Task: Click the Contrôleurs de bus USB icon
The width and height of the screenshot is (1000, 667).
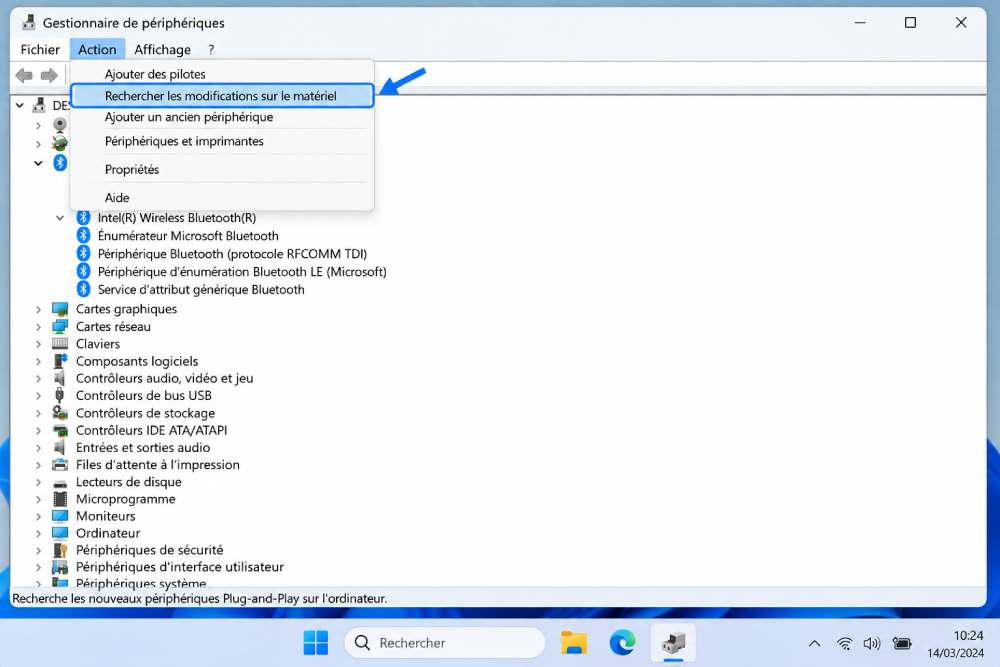Action: click(x=59, y=395)
